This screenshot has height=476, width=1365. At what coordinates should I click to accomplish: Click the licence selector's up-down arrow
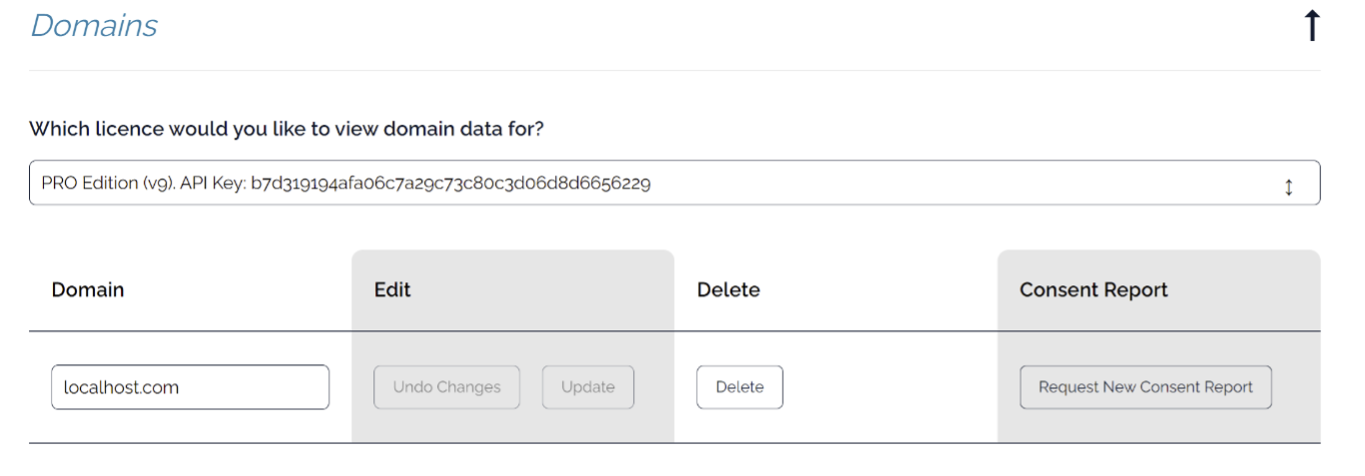pos(1288,186)
